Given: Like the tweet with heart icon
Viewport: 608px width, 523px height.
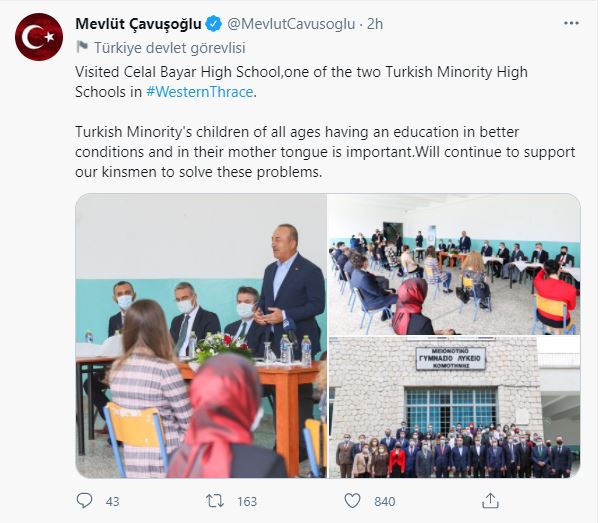Looking at the screenshot, I should click(352, 501).
